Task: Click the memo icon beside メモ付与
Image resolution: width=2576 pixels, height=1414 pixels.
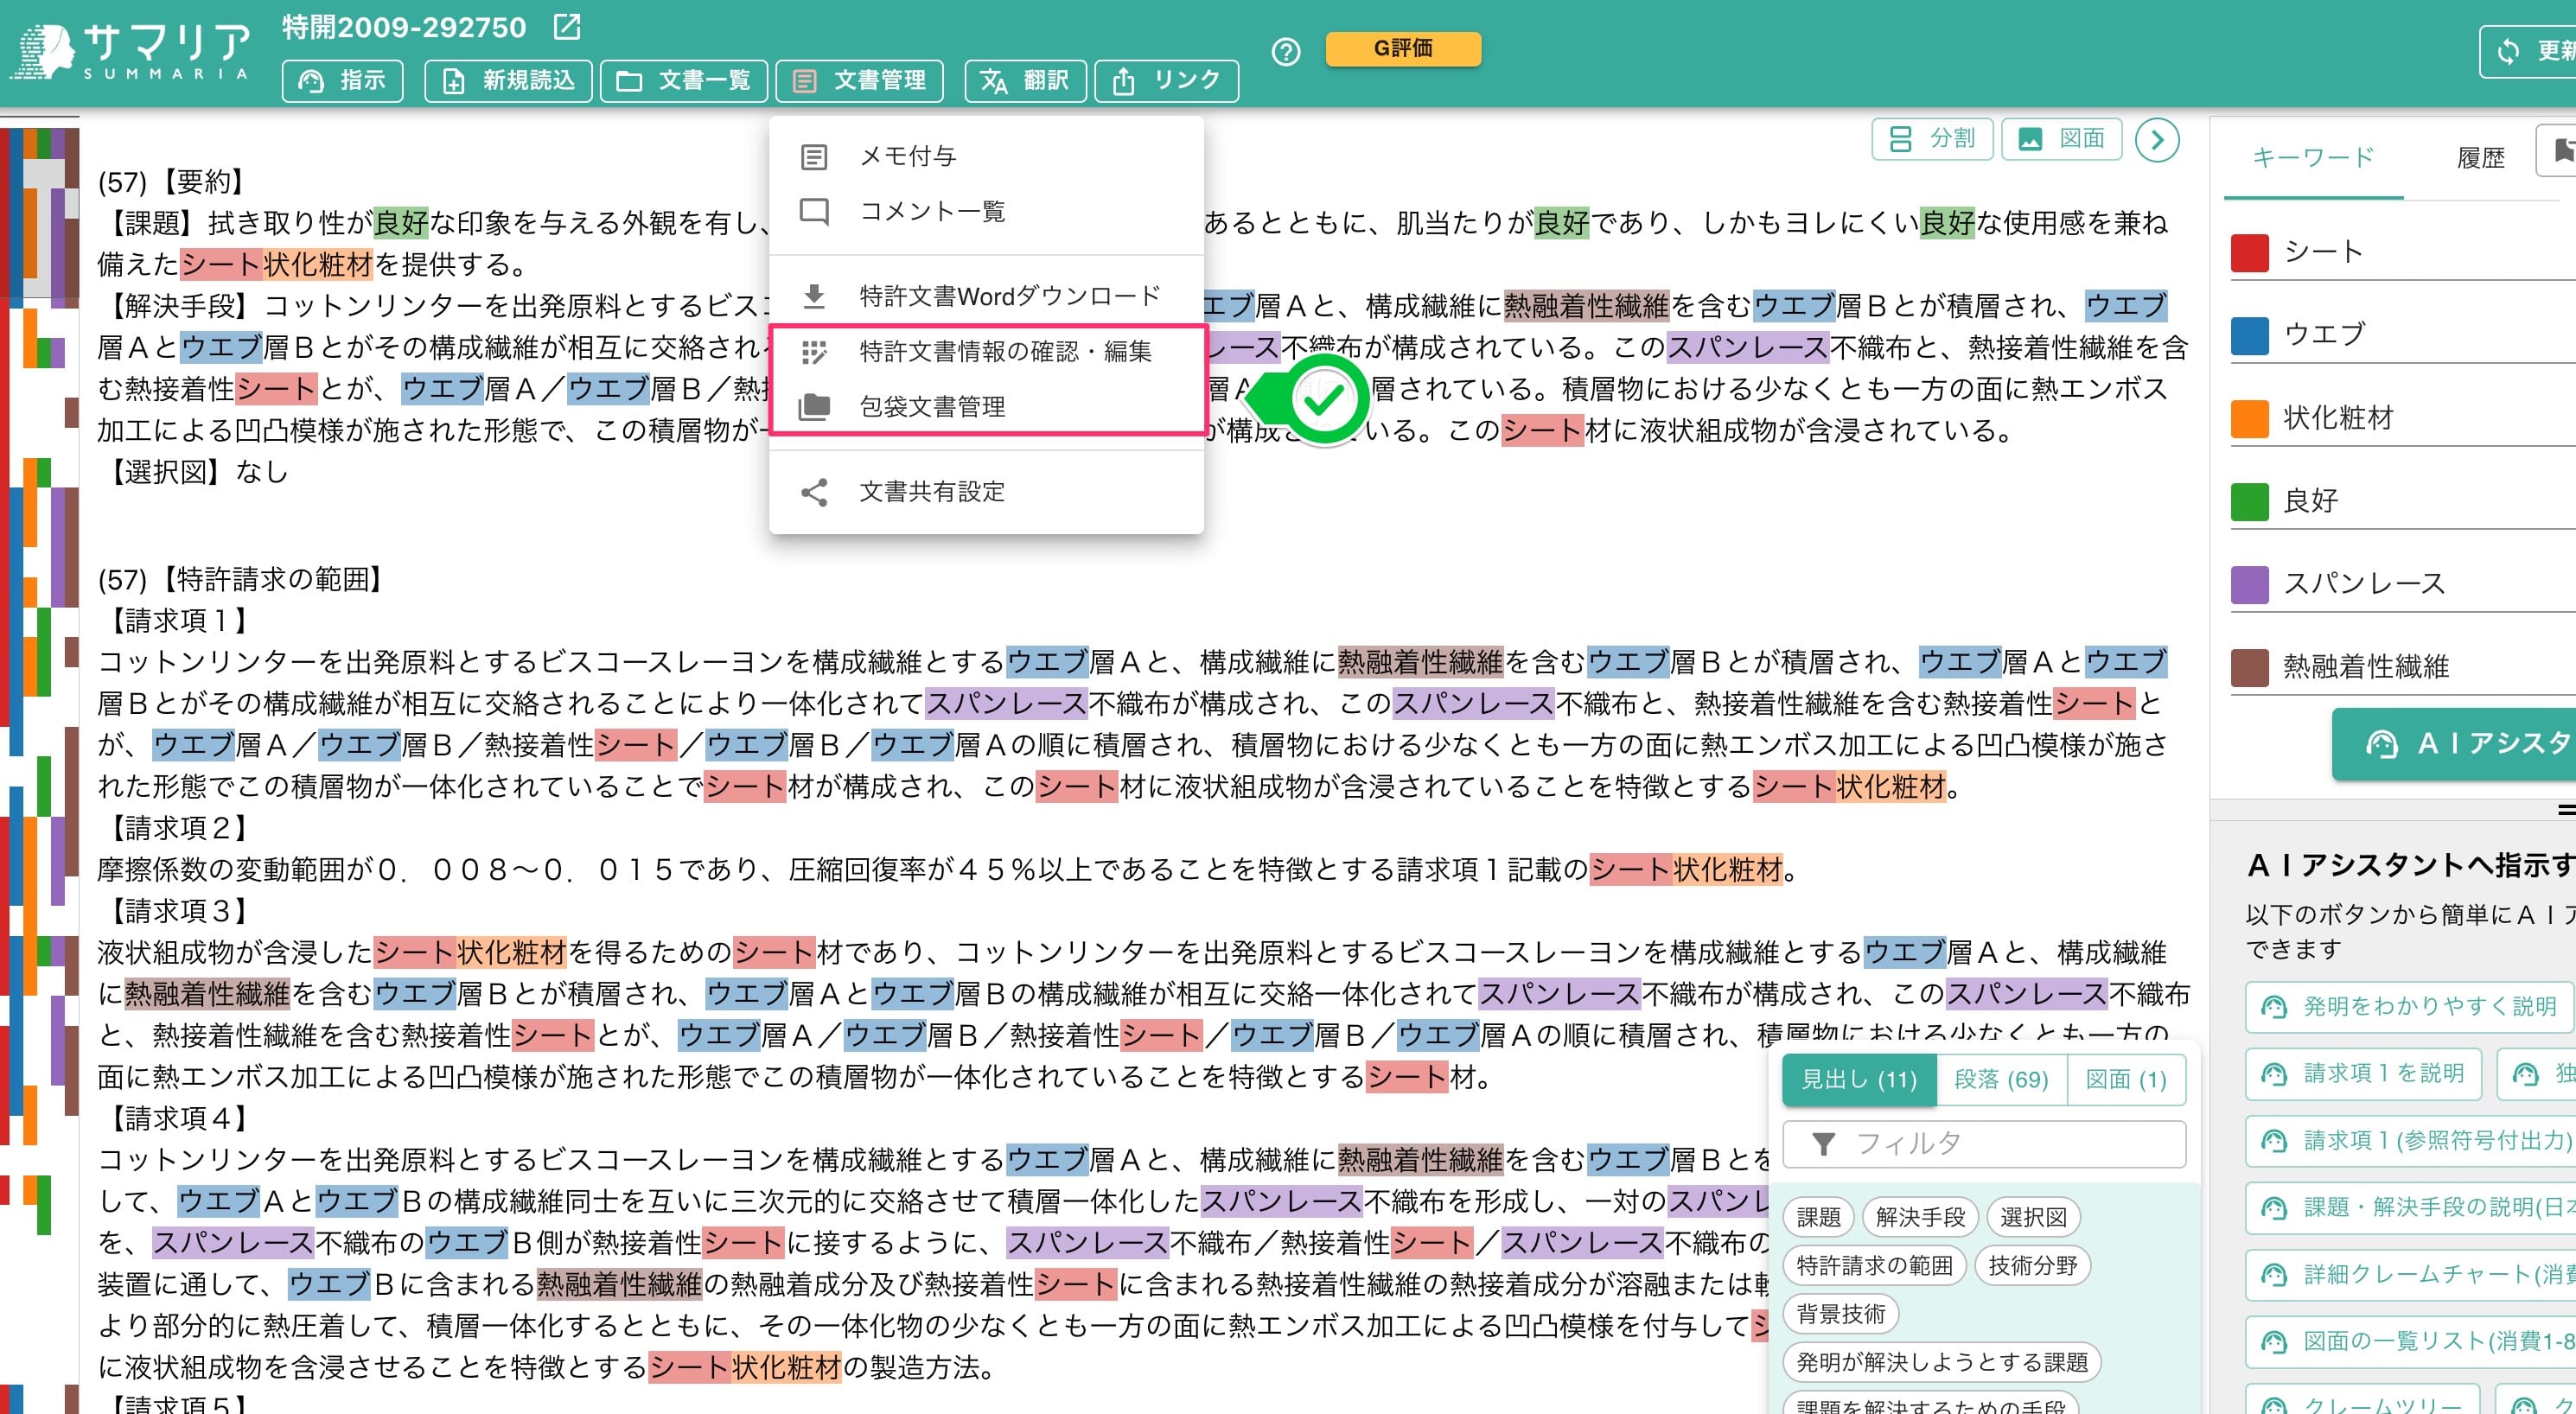Action: (x=814, y=157)
